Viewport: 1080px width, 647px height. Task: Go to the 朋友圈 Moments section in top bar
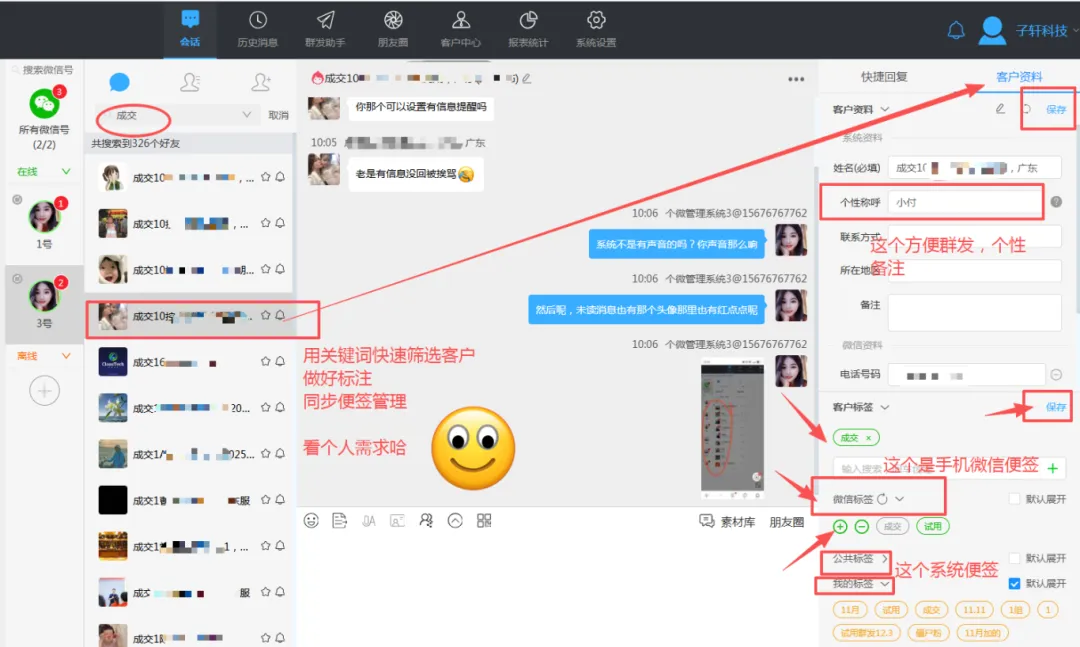click(393, 30)
